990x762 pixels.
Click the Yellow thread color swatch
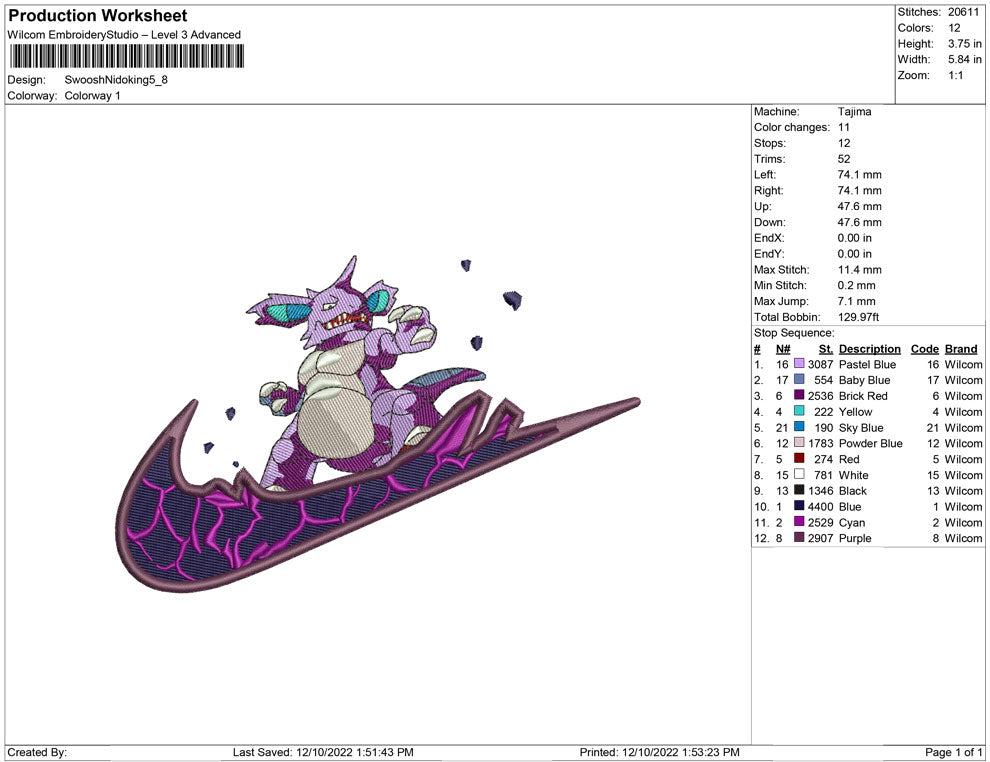click(799, 411)
